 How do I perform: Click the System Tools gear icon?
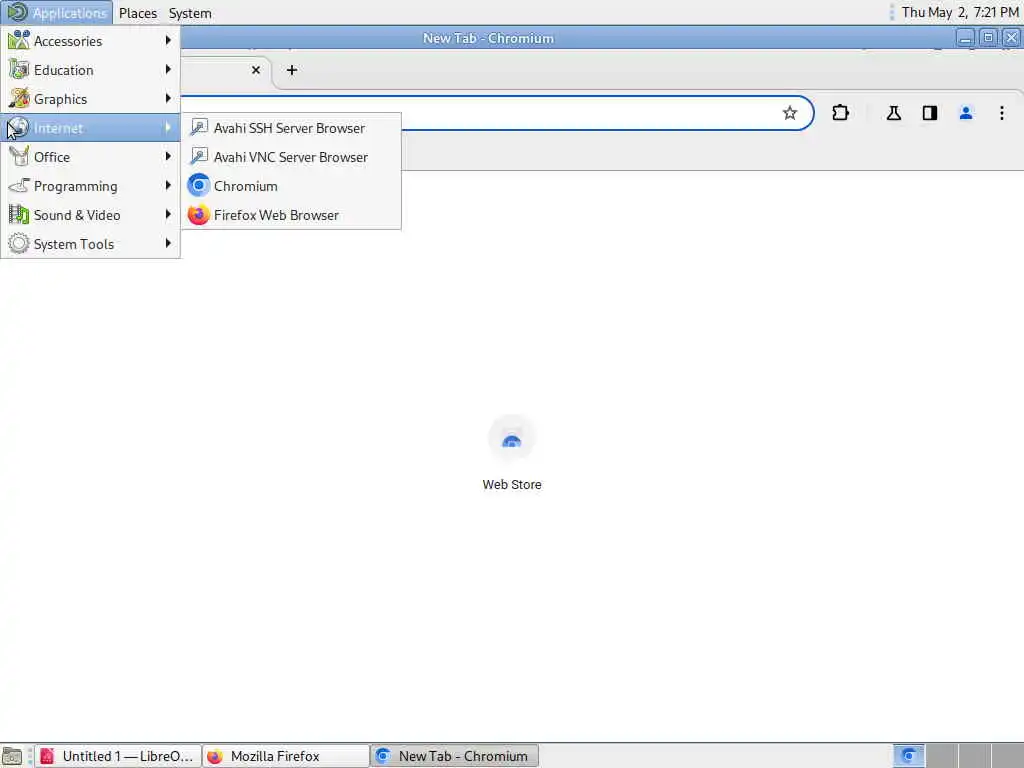coord(18,244)
